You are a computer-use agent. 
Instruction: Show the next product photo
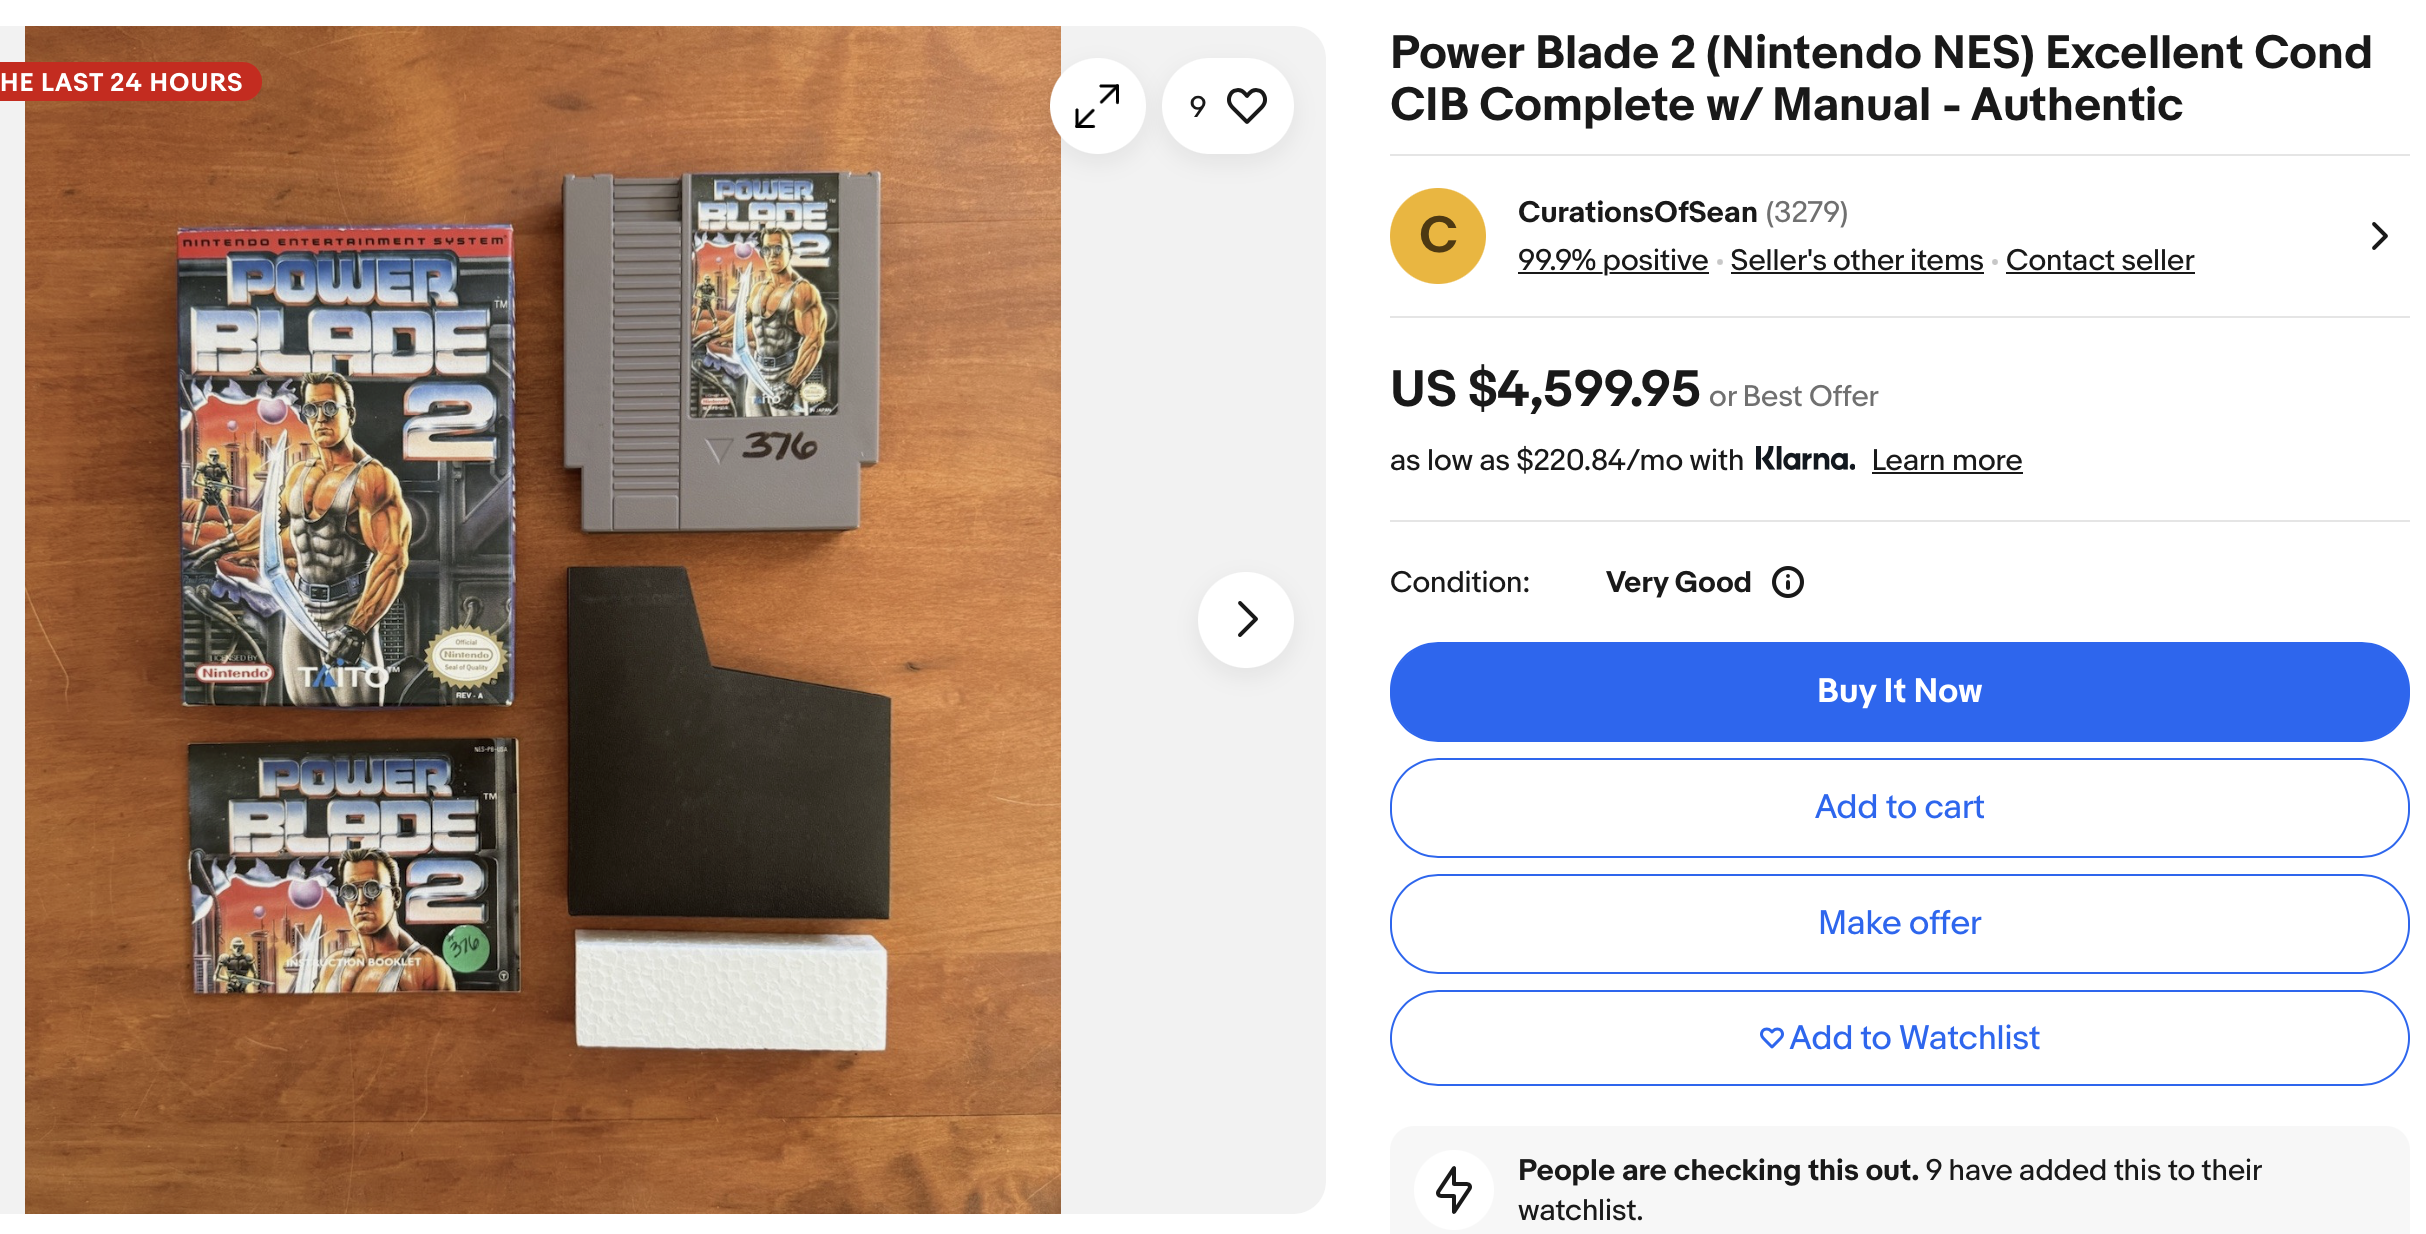coord(1246,619)
